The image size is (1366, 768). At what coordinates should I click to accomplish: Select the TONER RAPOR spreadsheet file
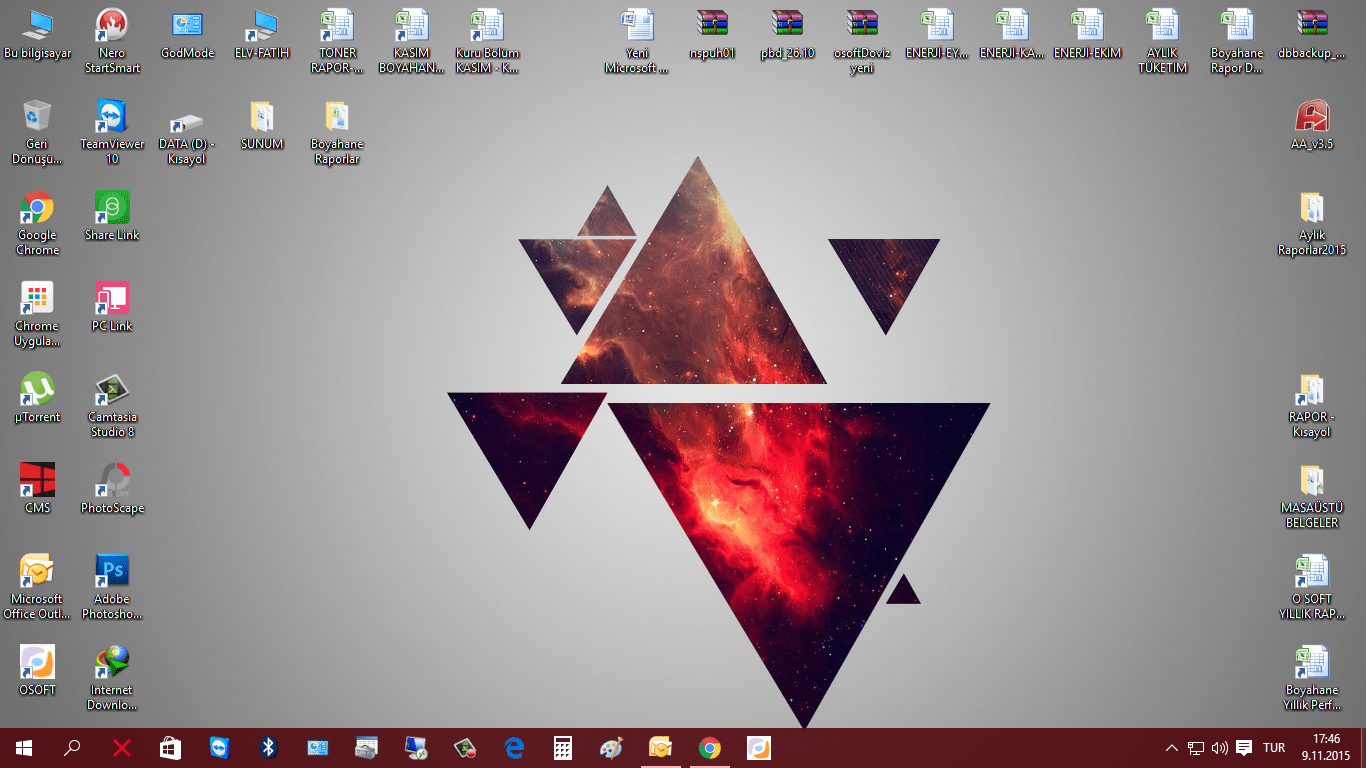[x=337, y=42]
